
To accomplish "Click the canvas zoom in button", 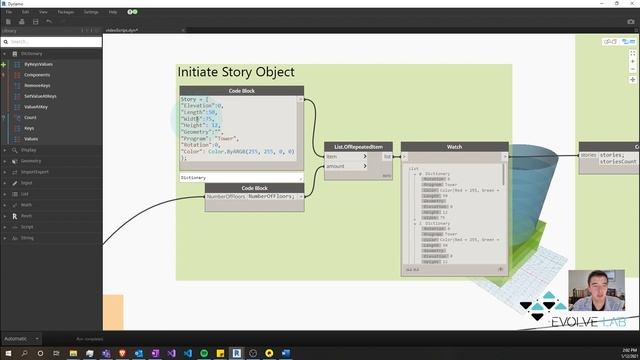I will [633, 61].
